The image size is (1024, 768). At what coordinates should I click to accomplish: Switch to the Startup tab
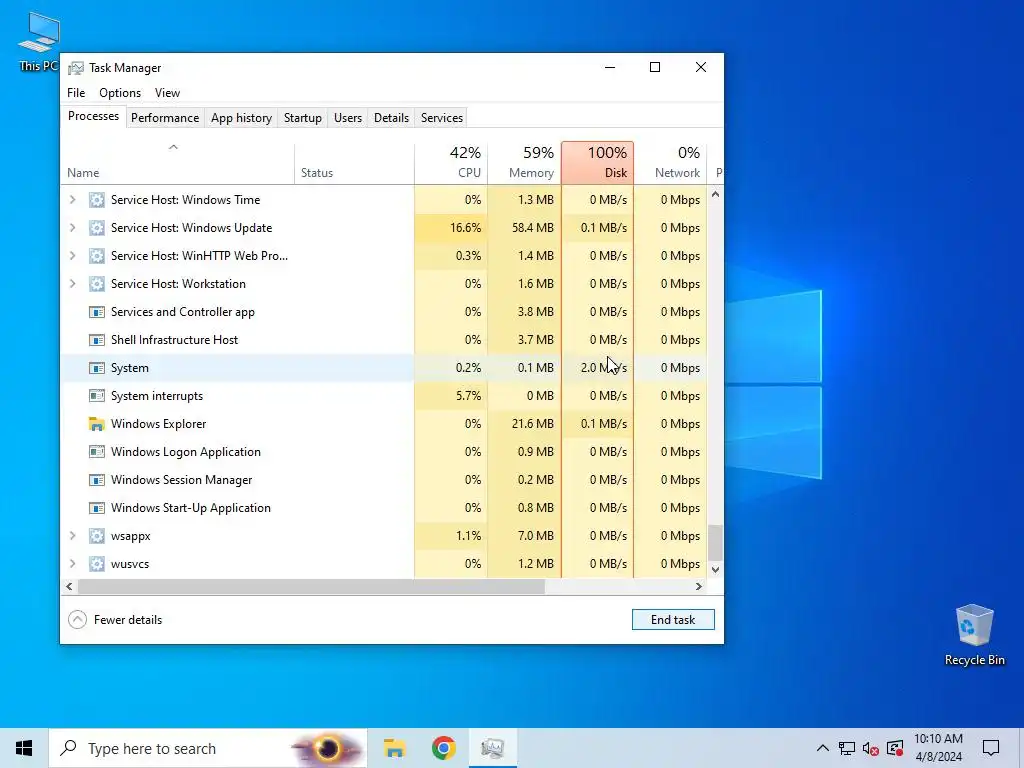(302, 118)
